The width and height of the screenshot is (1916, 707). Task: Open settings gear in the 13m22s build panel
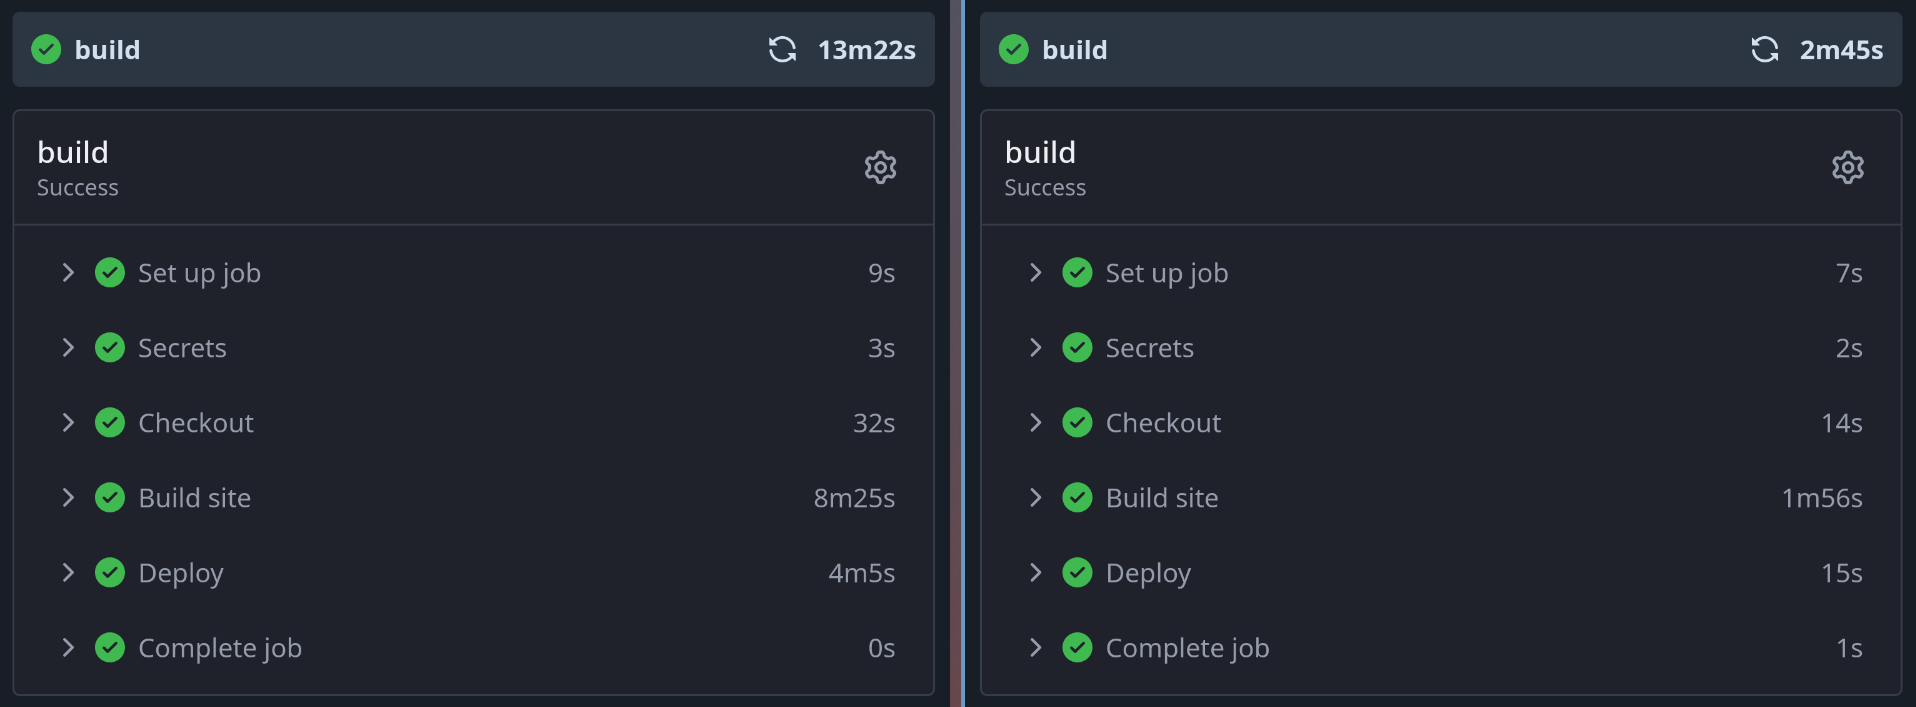[x=880, y=167]
